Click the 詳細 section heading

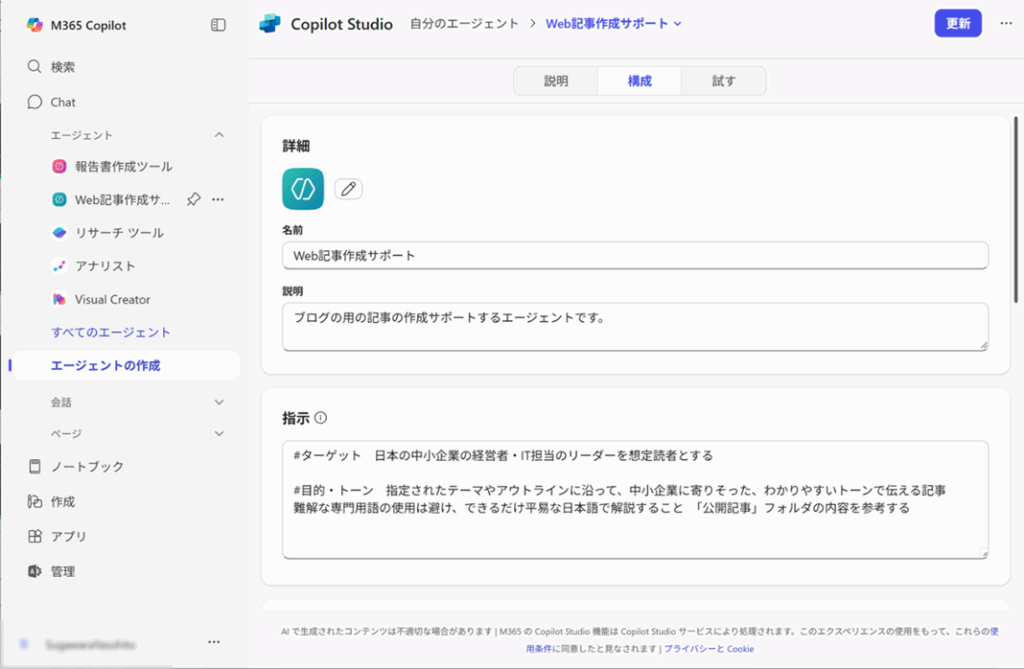(296, 146)
